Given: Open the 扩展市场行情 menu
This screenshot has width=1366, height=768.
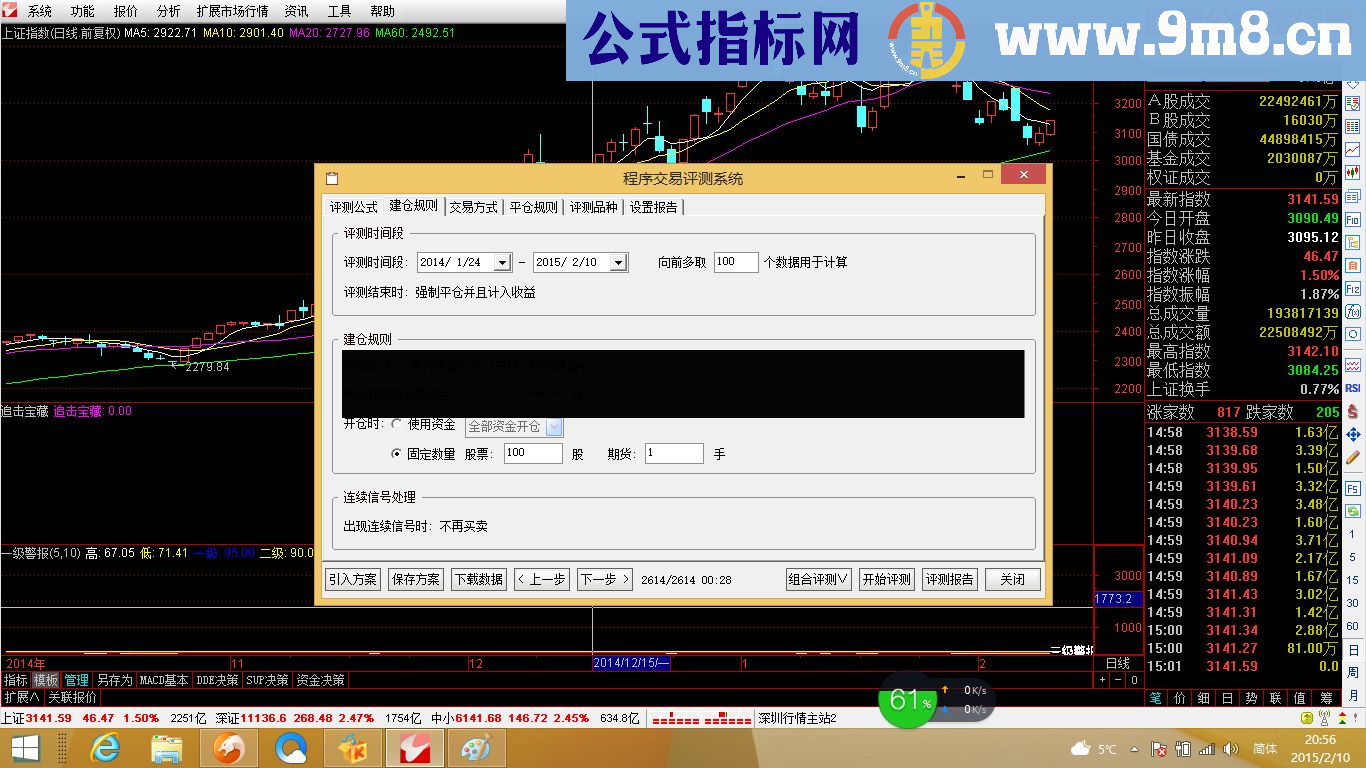Looking at the screenshot, I should point(232,11).
